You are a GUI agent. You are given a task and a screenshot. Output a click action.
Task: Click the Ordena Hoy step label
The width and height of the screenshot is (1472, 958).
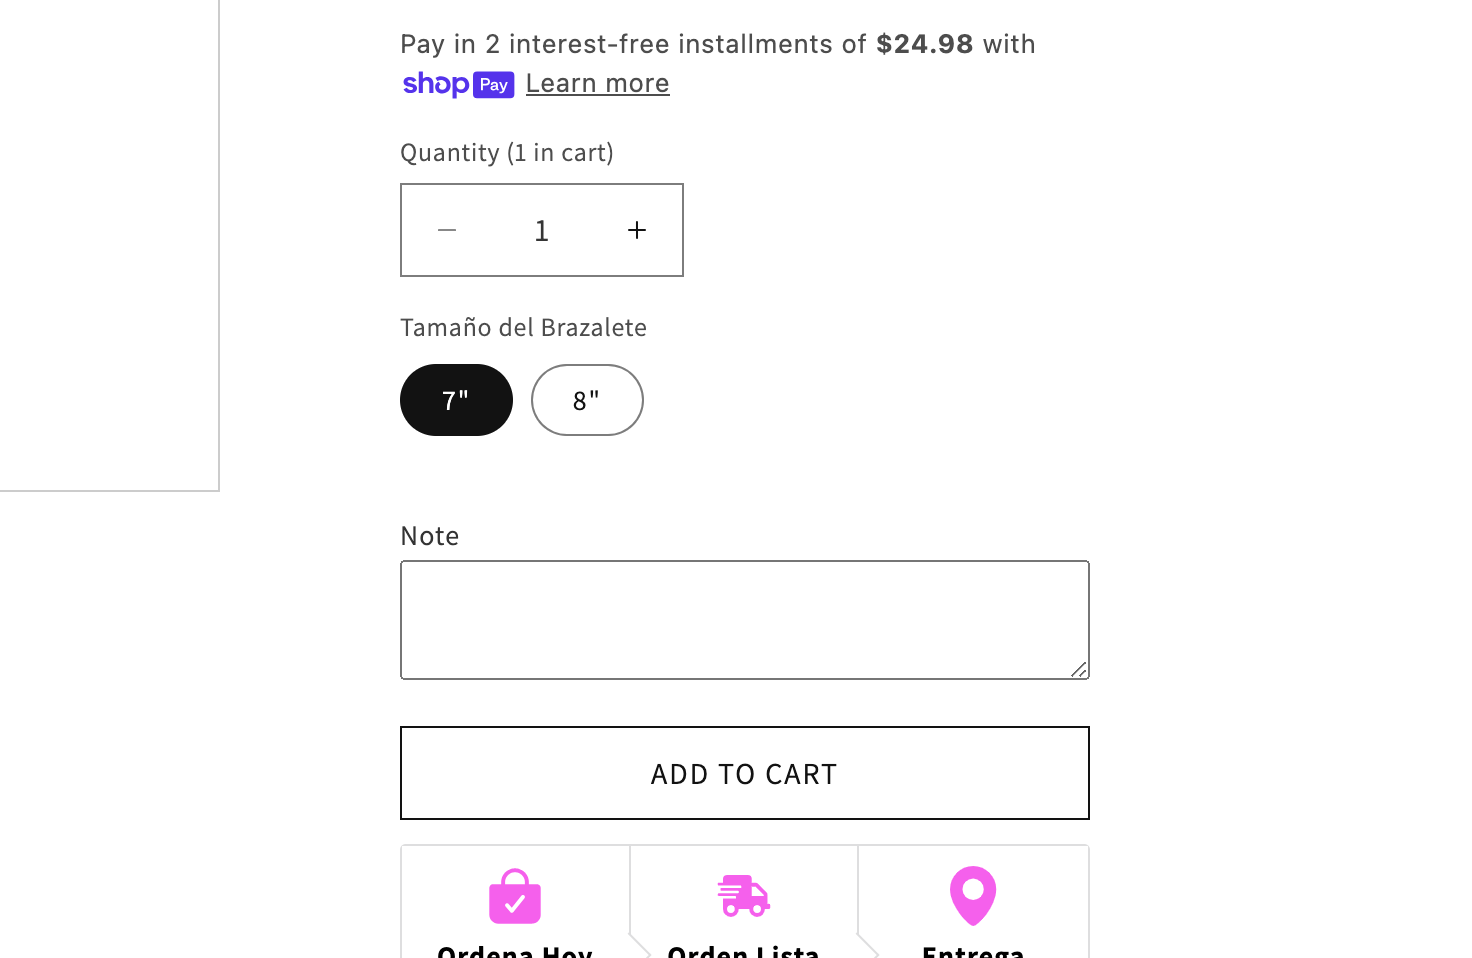(515, 950)
